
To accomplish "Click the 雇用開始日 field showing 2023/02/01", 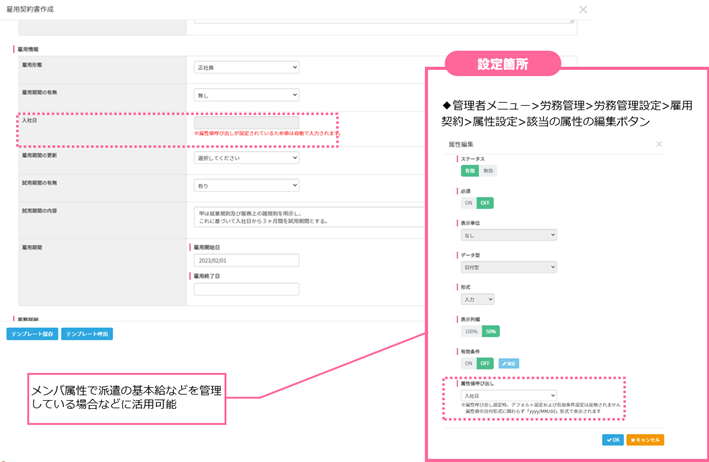I will 246,260.
